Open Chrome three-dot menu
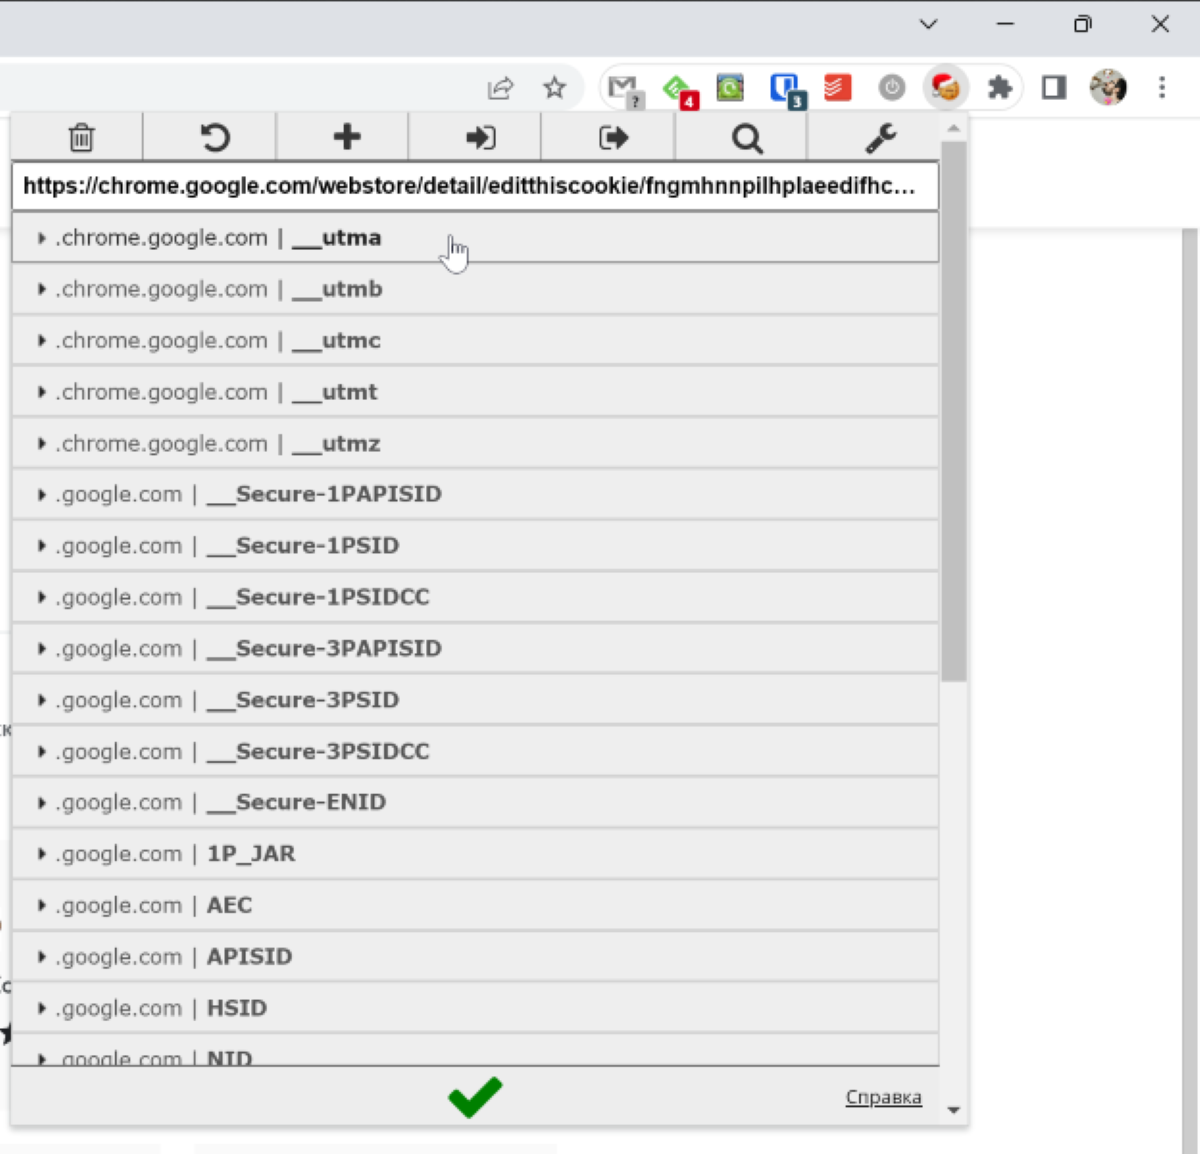The width and height of the screenshot is (1200, 1154). click(1162, 88)
